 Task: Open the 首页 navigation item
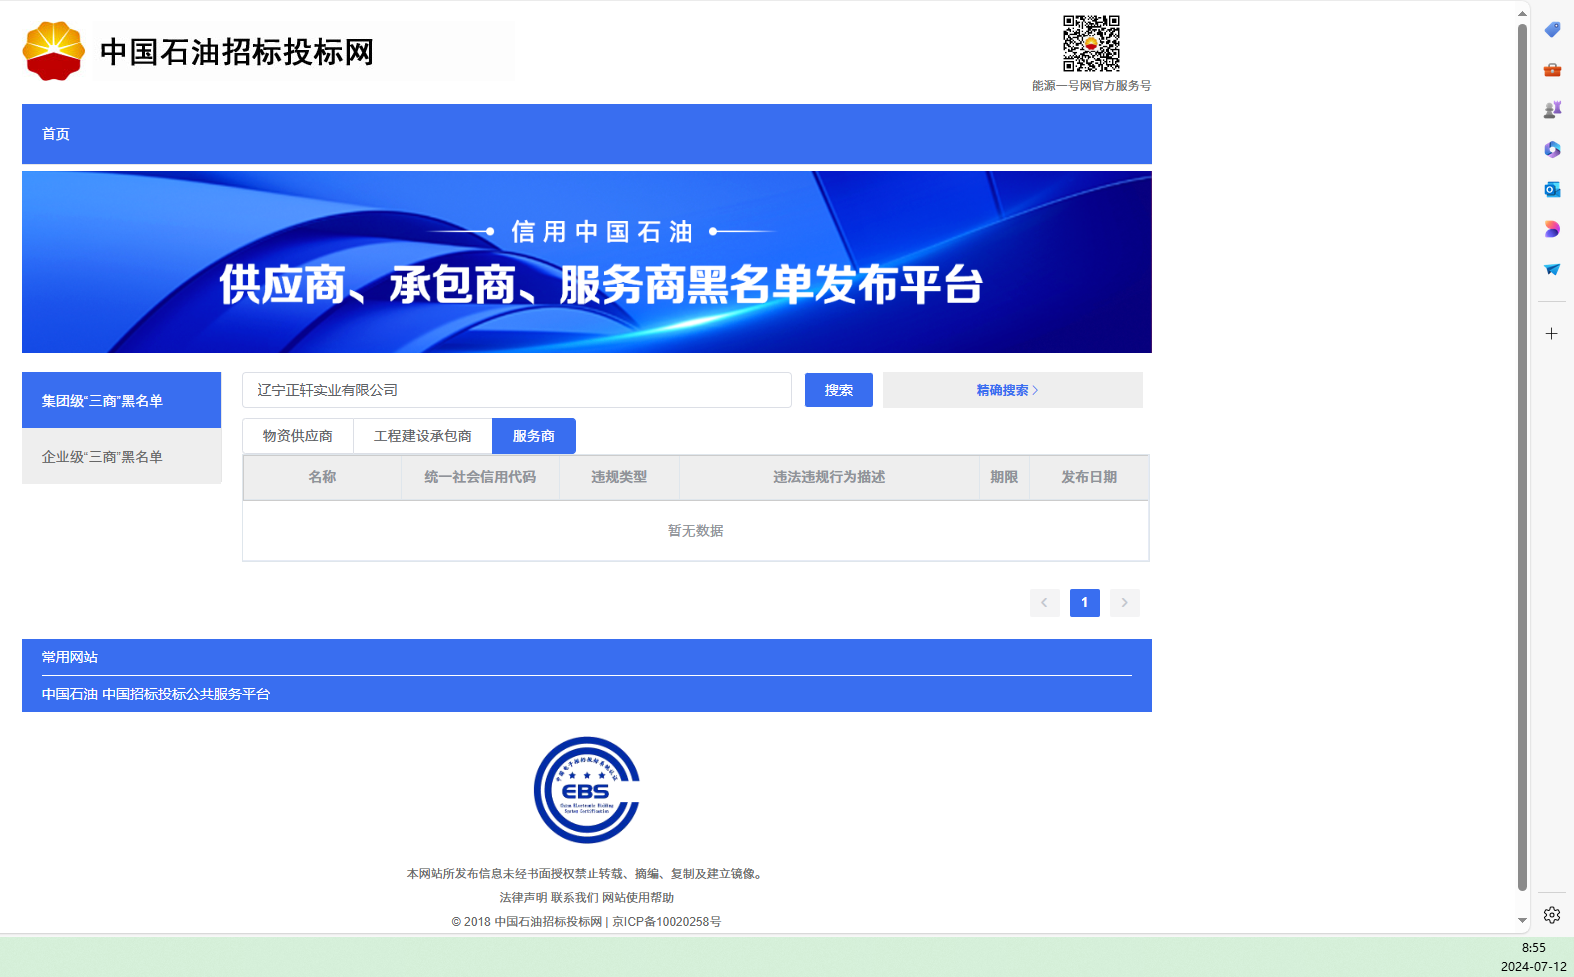(x=56, y=134)
